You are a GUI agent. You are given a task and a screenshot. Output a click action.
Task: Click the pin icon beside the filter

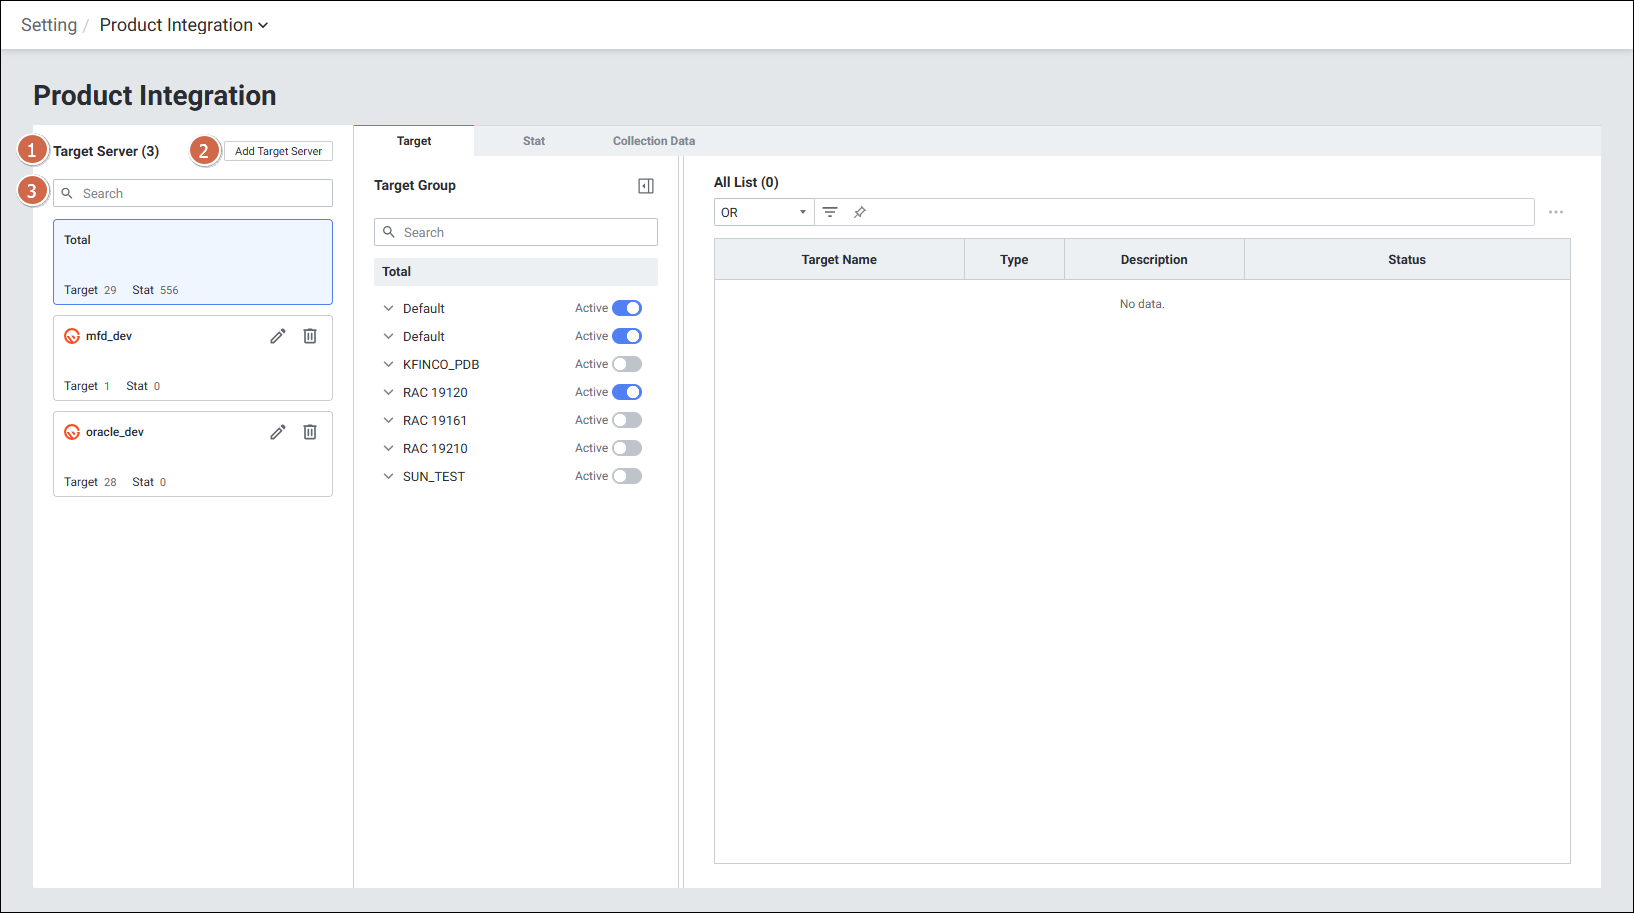860,212
